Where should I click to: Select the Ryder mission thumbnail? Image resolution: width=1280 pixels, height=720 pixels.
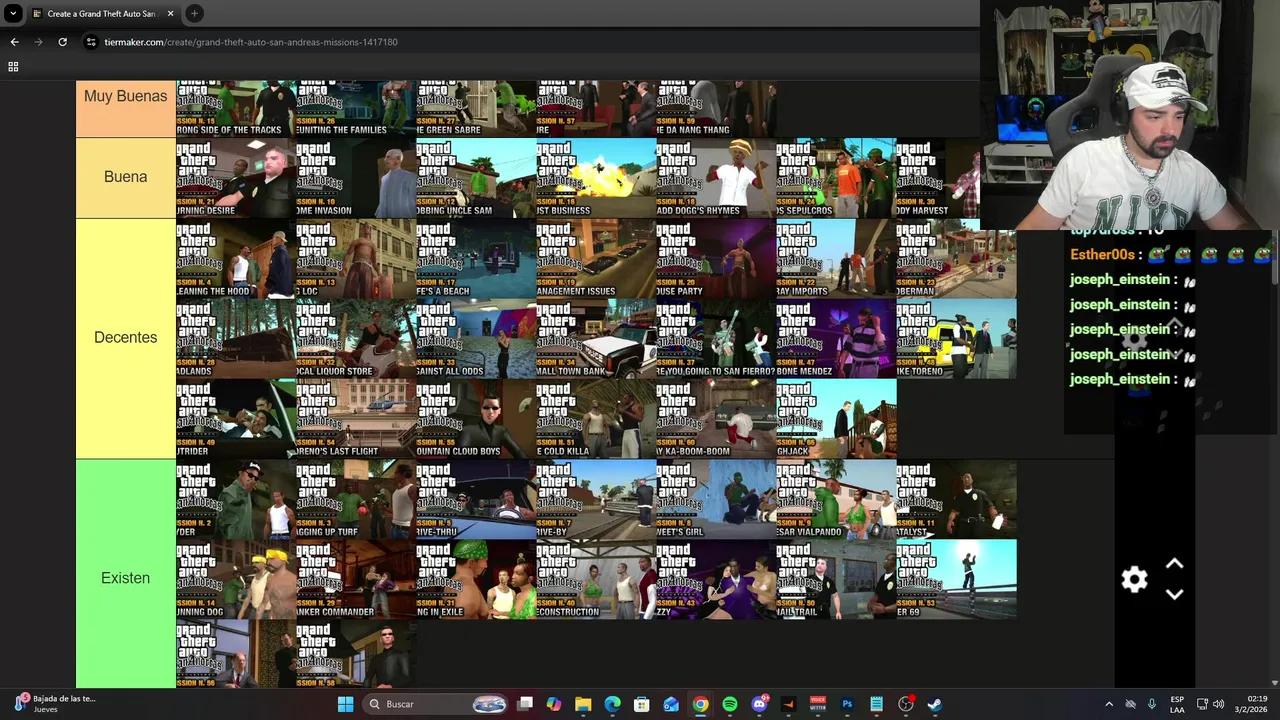click(x=236, y=499)
